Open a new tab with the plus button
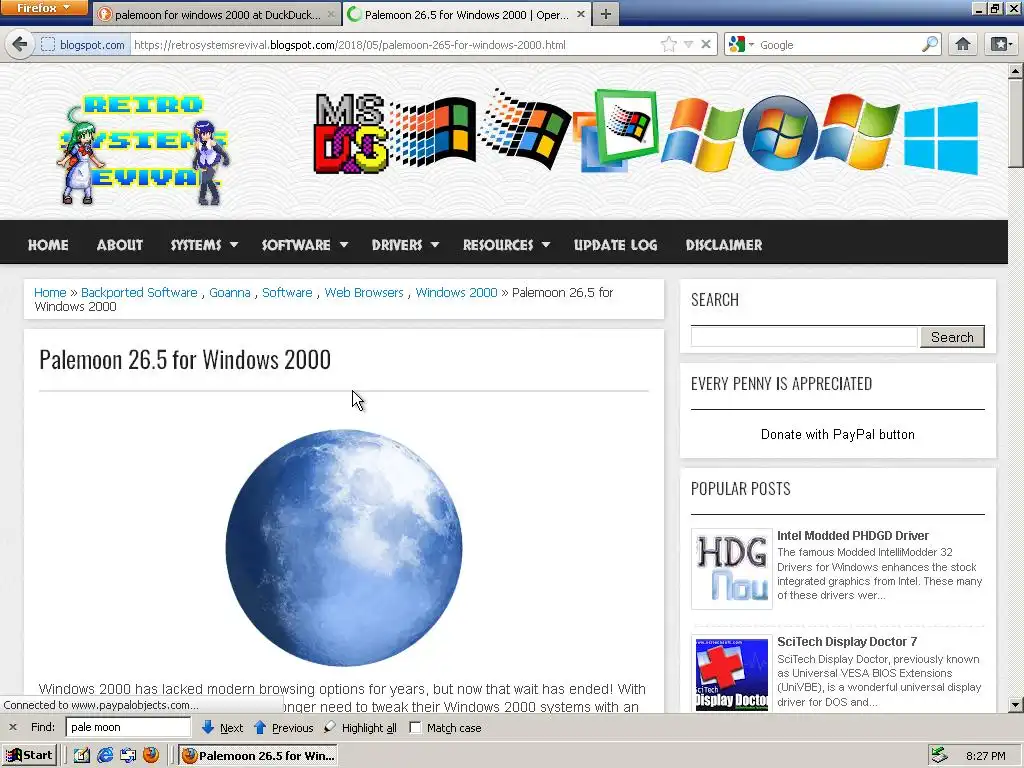 pos(606,14)
